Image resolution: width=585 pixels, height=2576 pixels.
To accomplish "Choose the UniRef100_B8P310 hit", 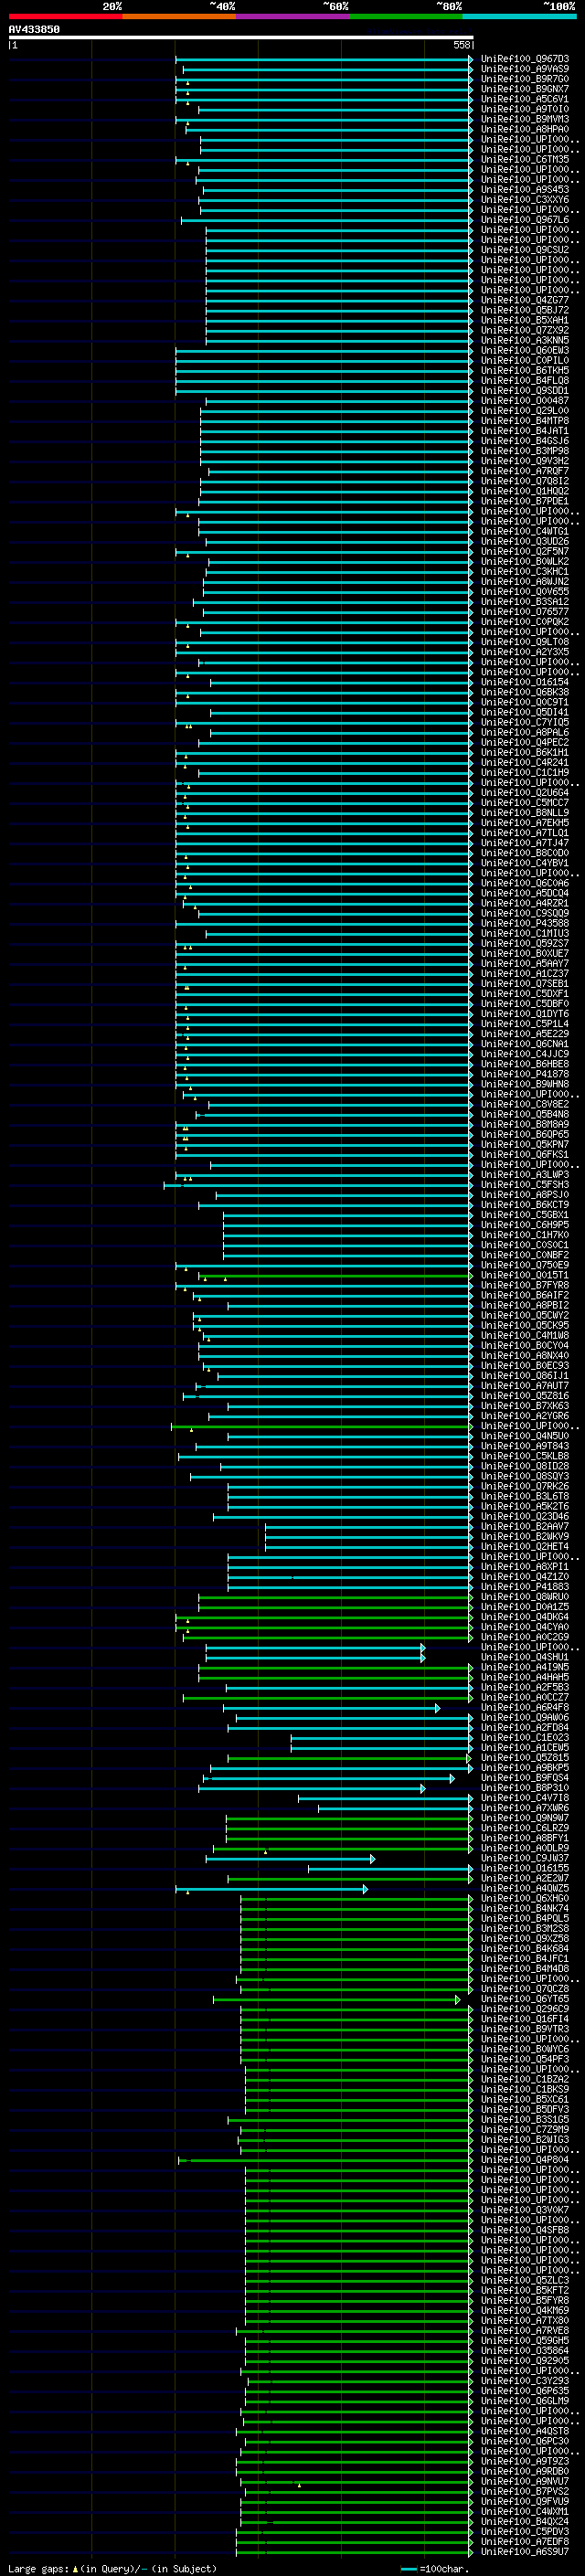I will tap(525, 1787).
